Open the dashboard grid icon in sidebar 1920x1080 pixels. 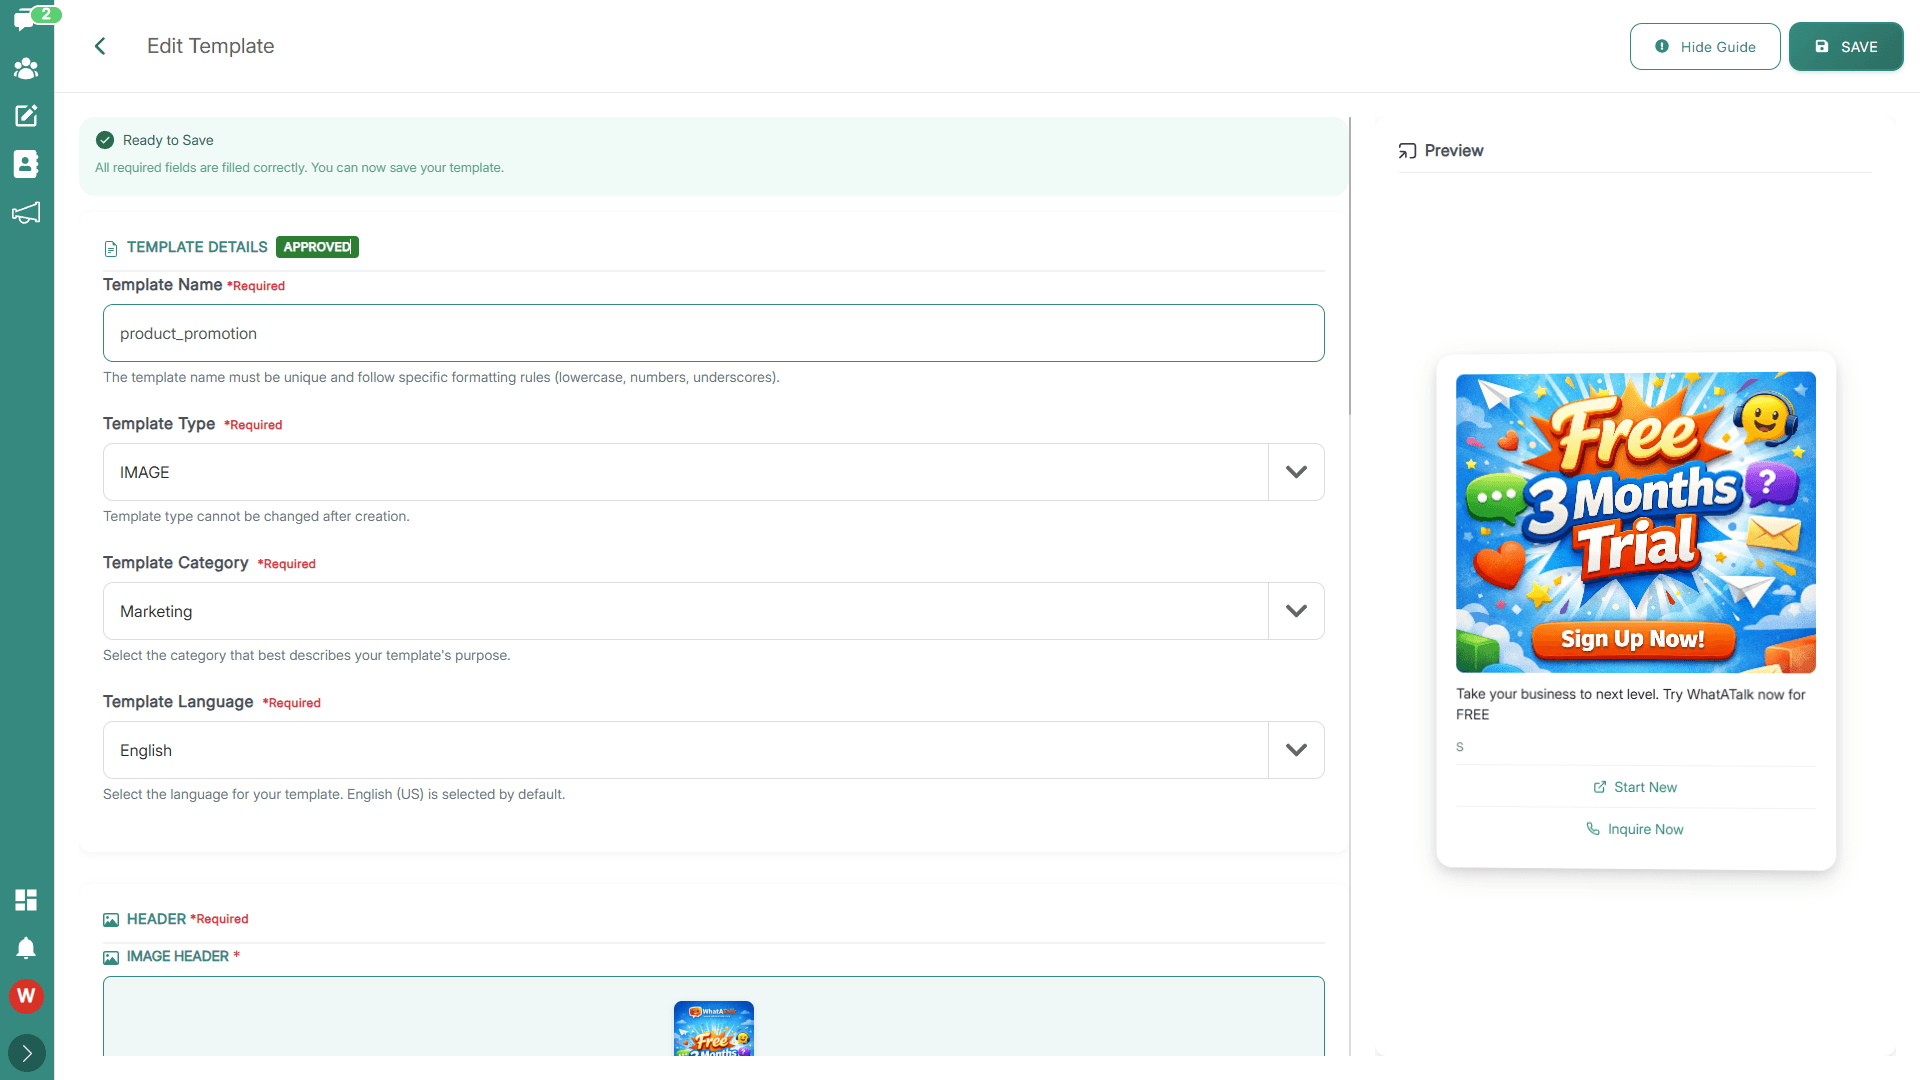[x=26, y=900]
